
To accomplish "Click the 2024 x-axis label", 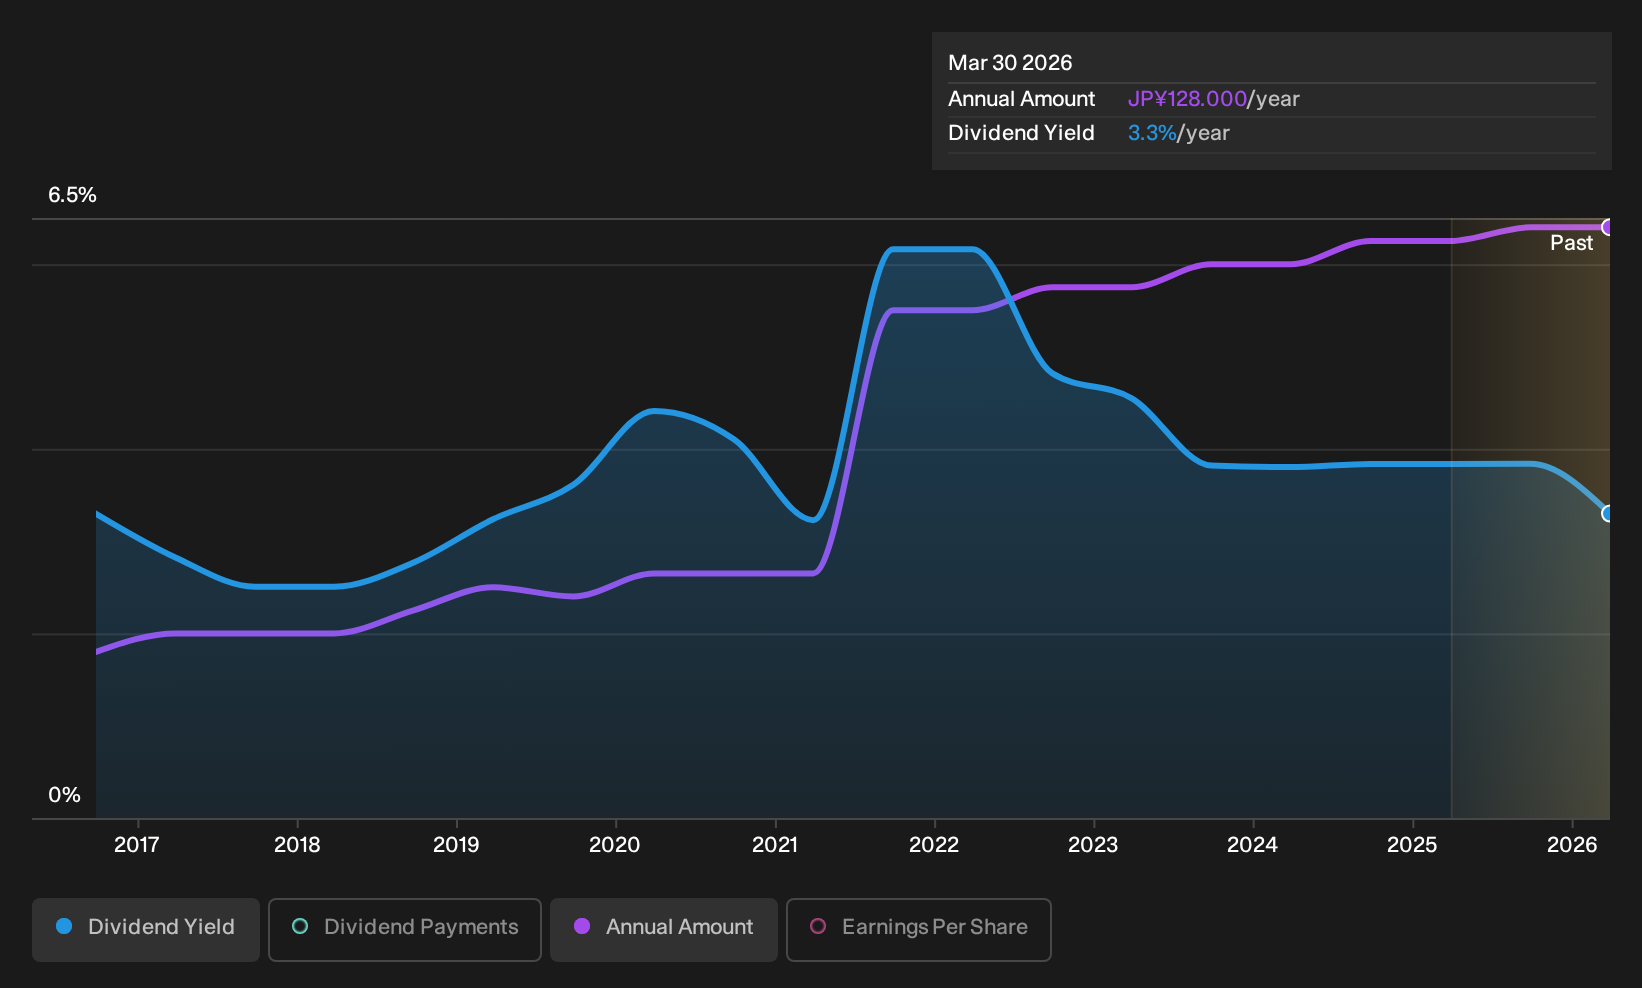I will click(1252, 845).
